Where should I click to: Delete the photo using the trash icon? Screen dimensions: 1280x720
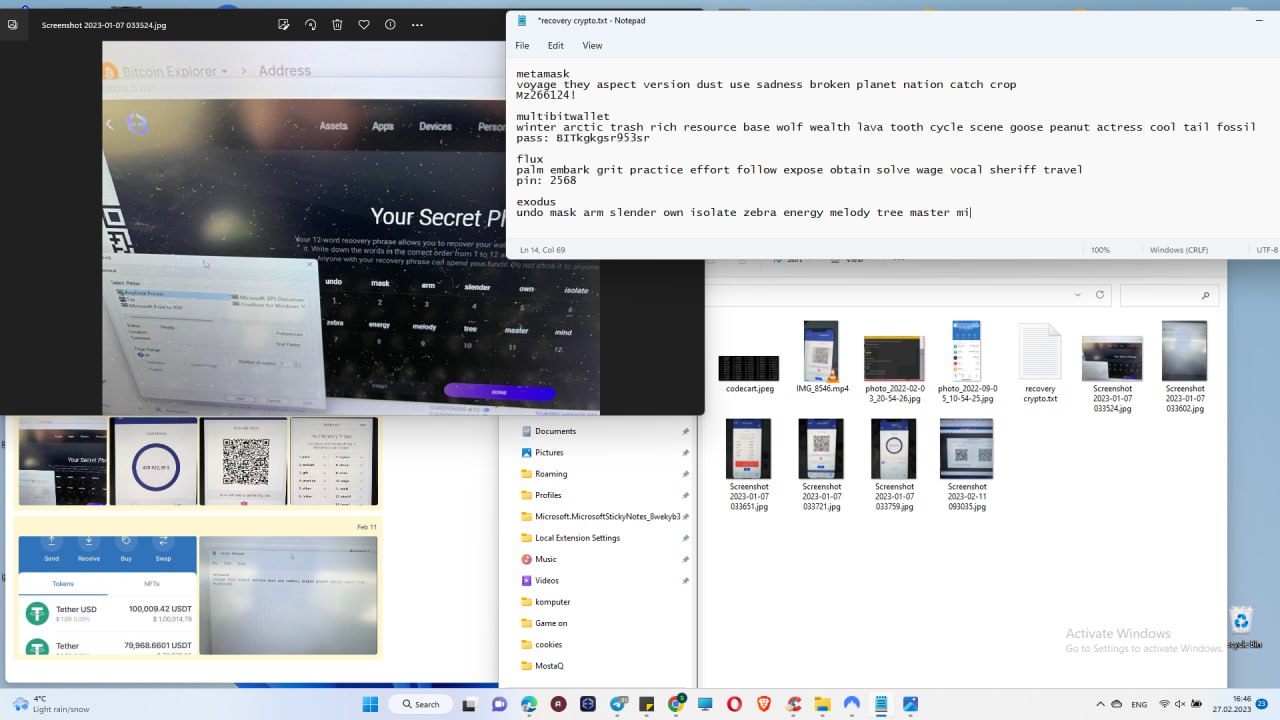coord(337,24)
